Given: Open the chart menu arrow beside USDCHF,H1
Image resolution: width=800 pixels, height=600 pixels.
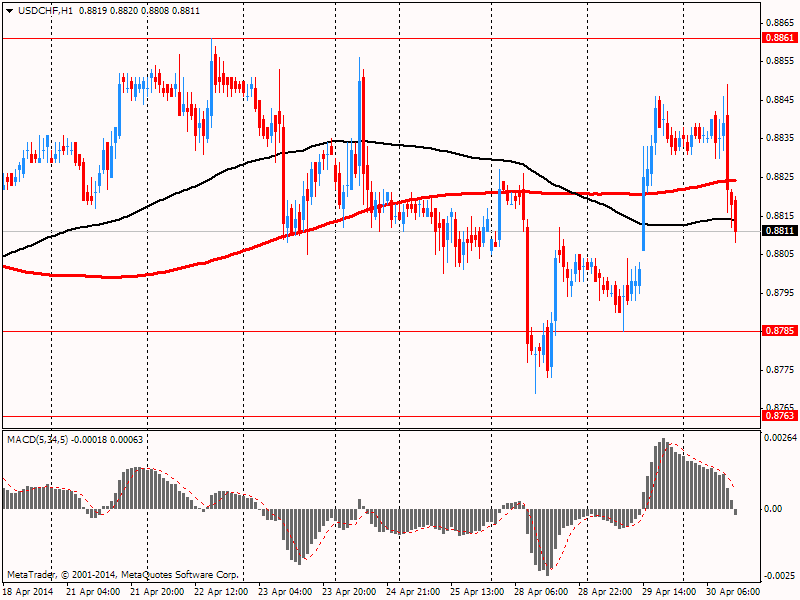Looking at the screenshot, I should pos(10,11).
